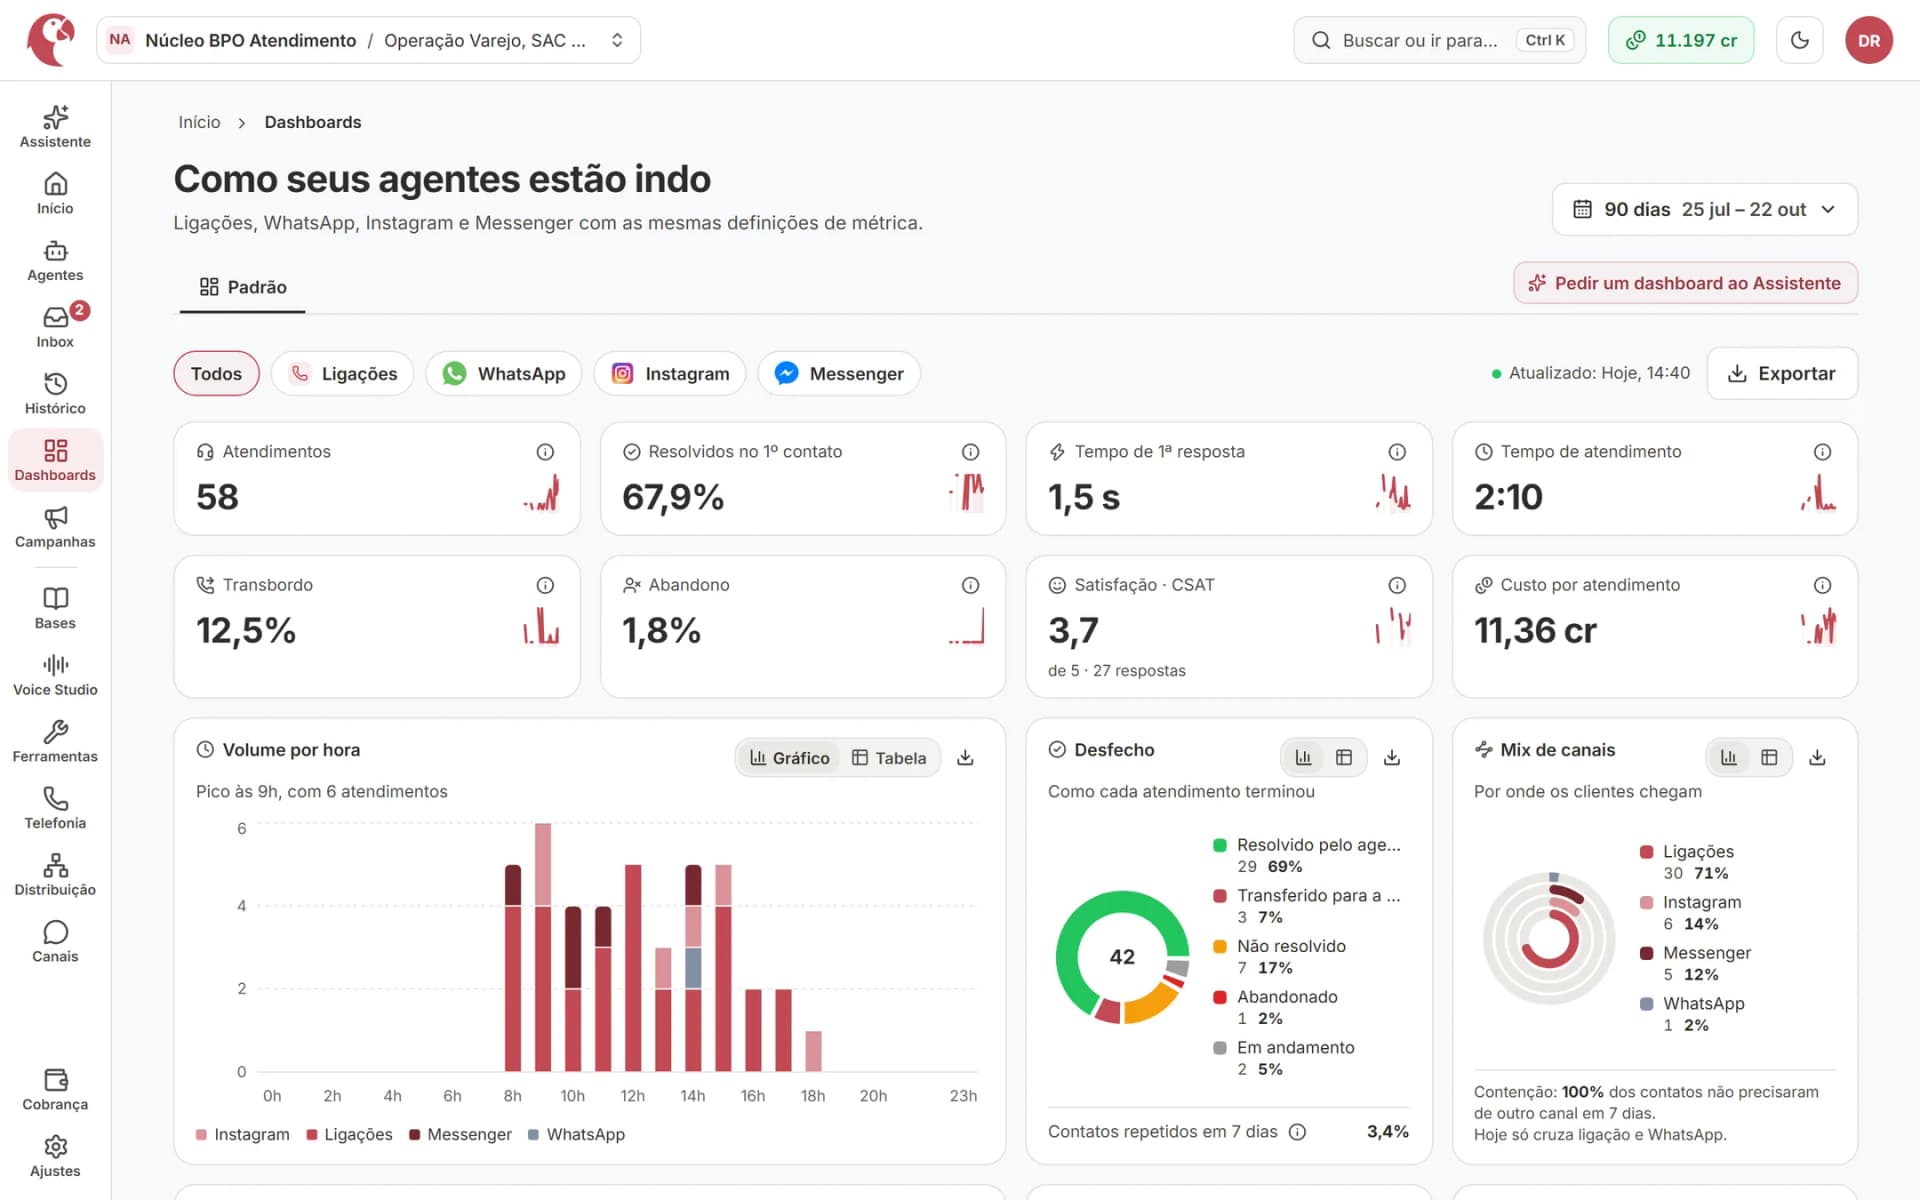Open the 90 dias date range dropdown
This screenshot has width=1920, height=1200.
[x=1705, y=209]
